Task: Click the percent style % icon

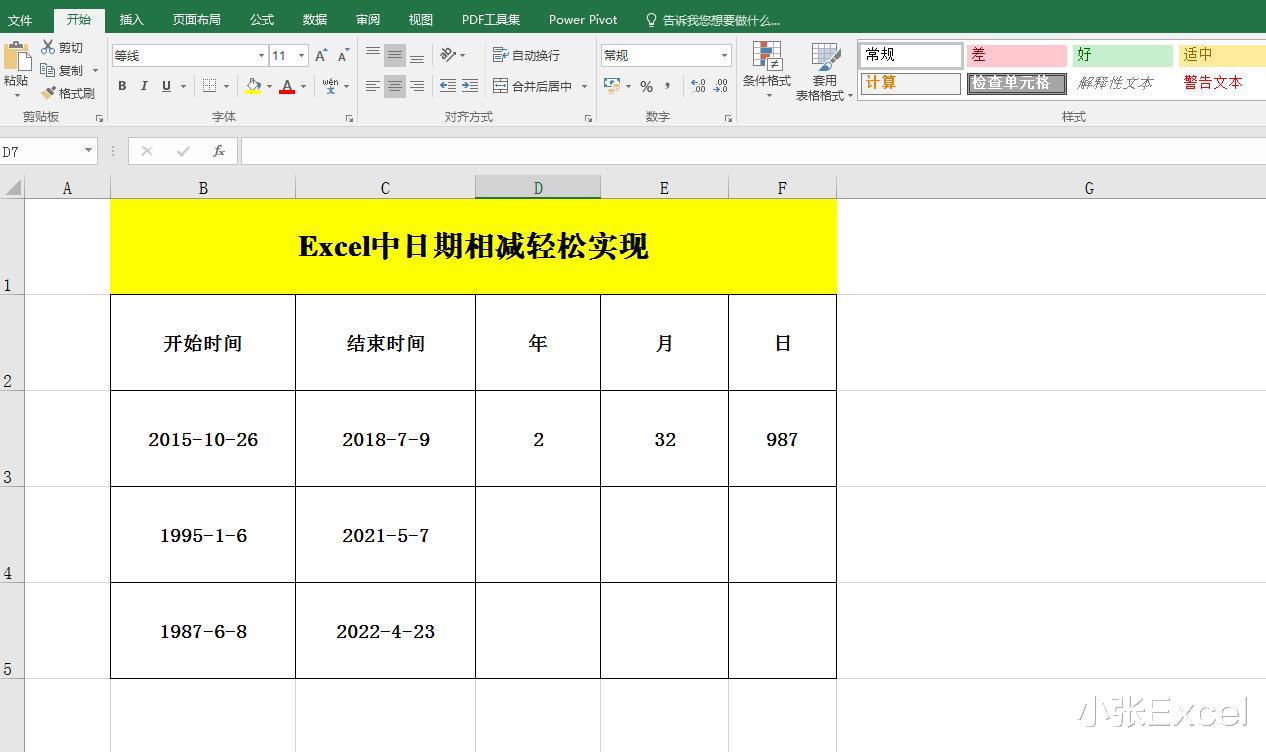Action: point(648,87)
